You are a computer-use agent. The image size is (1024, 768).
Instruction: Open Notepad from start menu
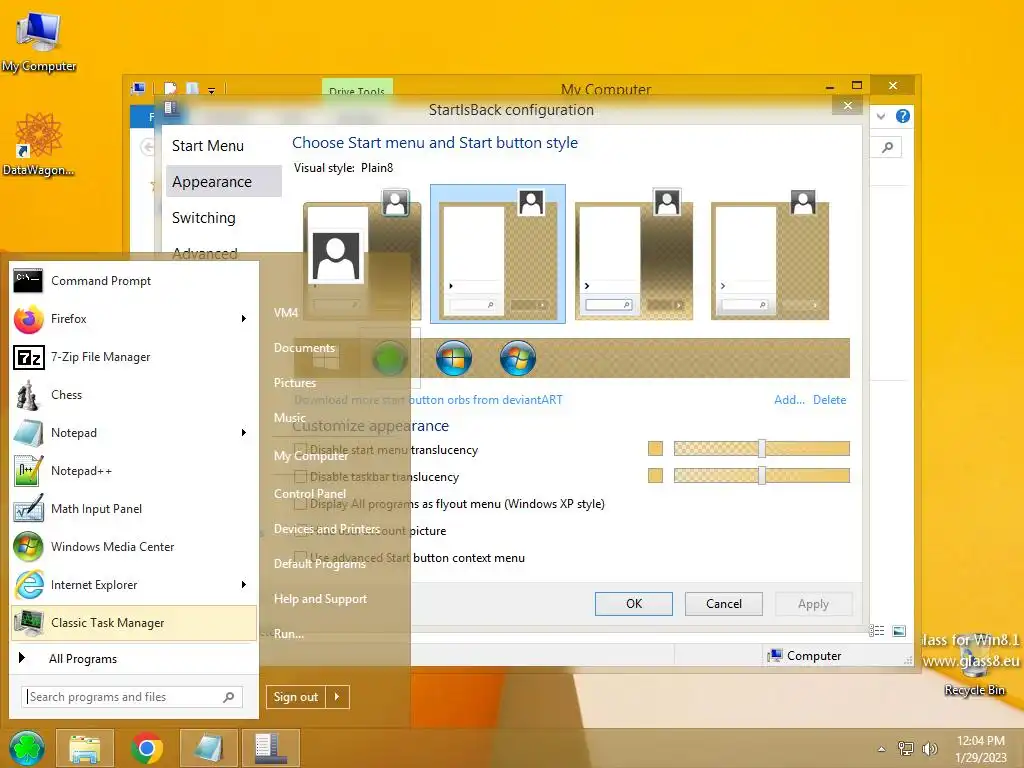click(134, 432)
